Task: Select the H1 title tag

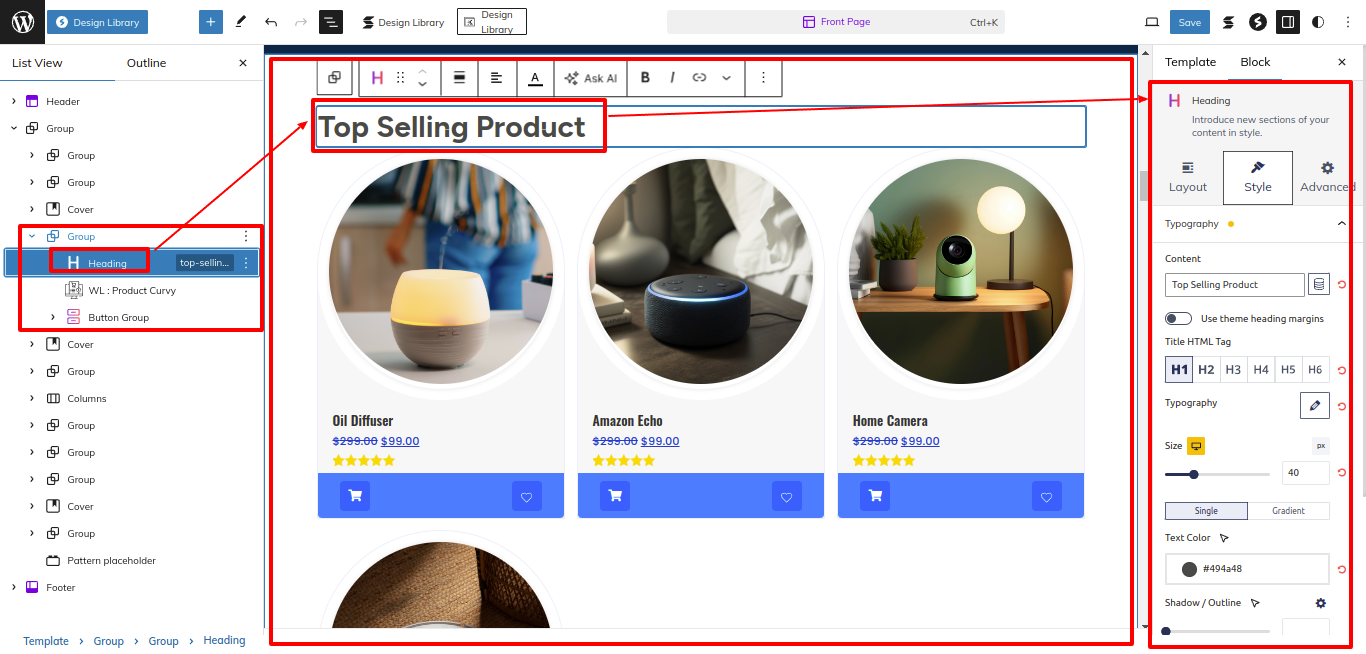Action: 1179,370
